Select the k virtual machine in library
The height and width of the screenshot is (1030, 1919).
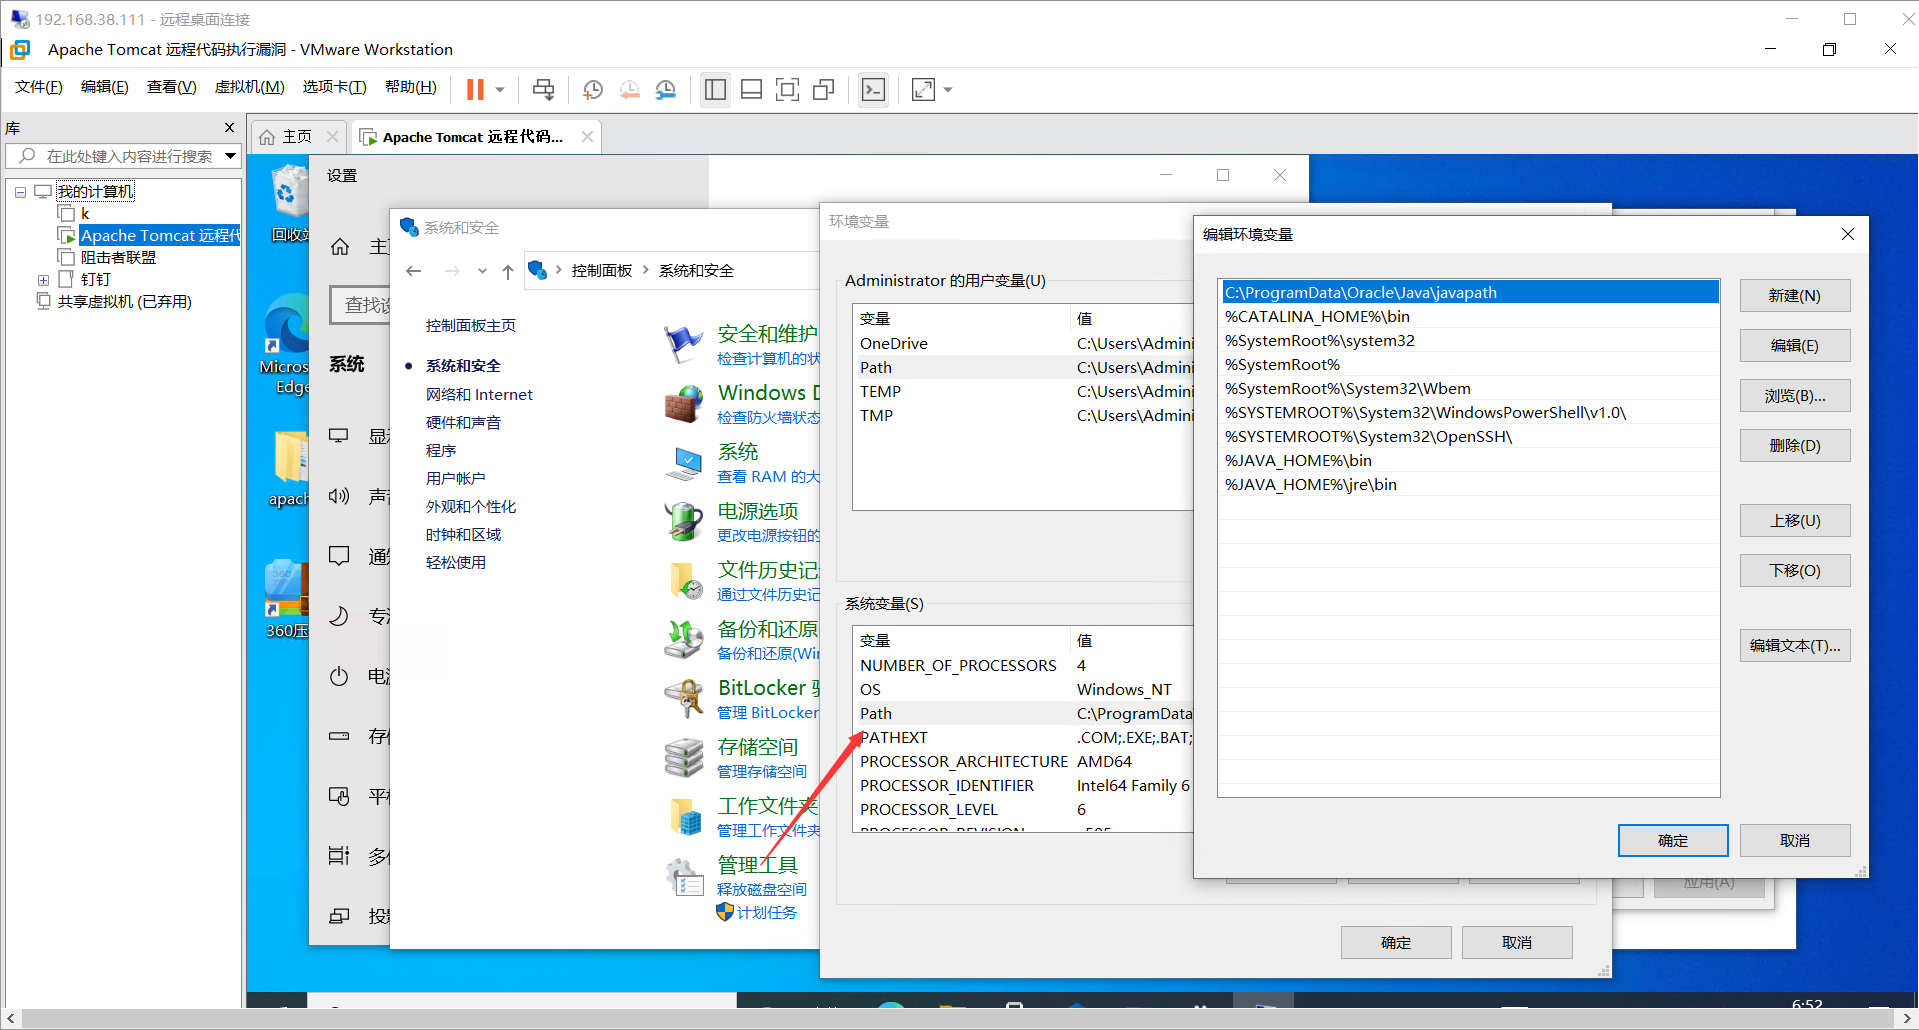(85, 214)
